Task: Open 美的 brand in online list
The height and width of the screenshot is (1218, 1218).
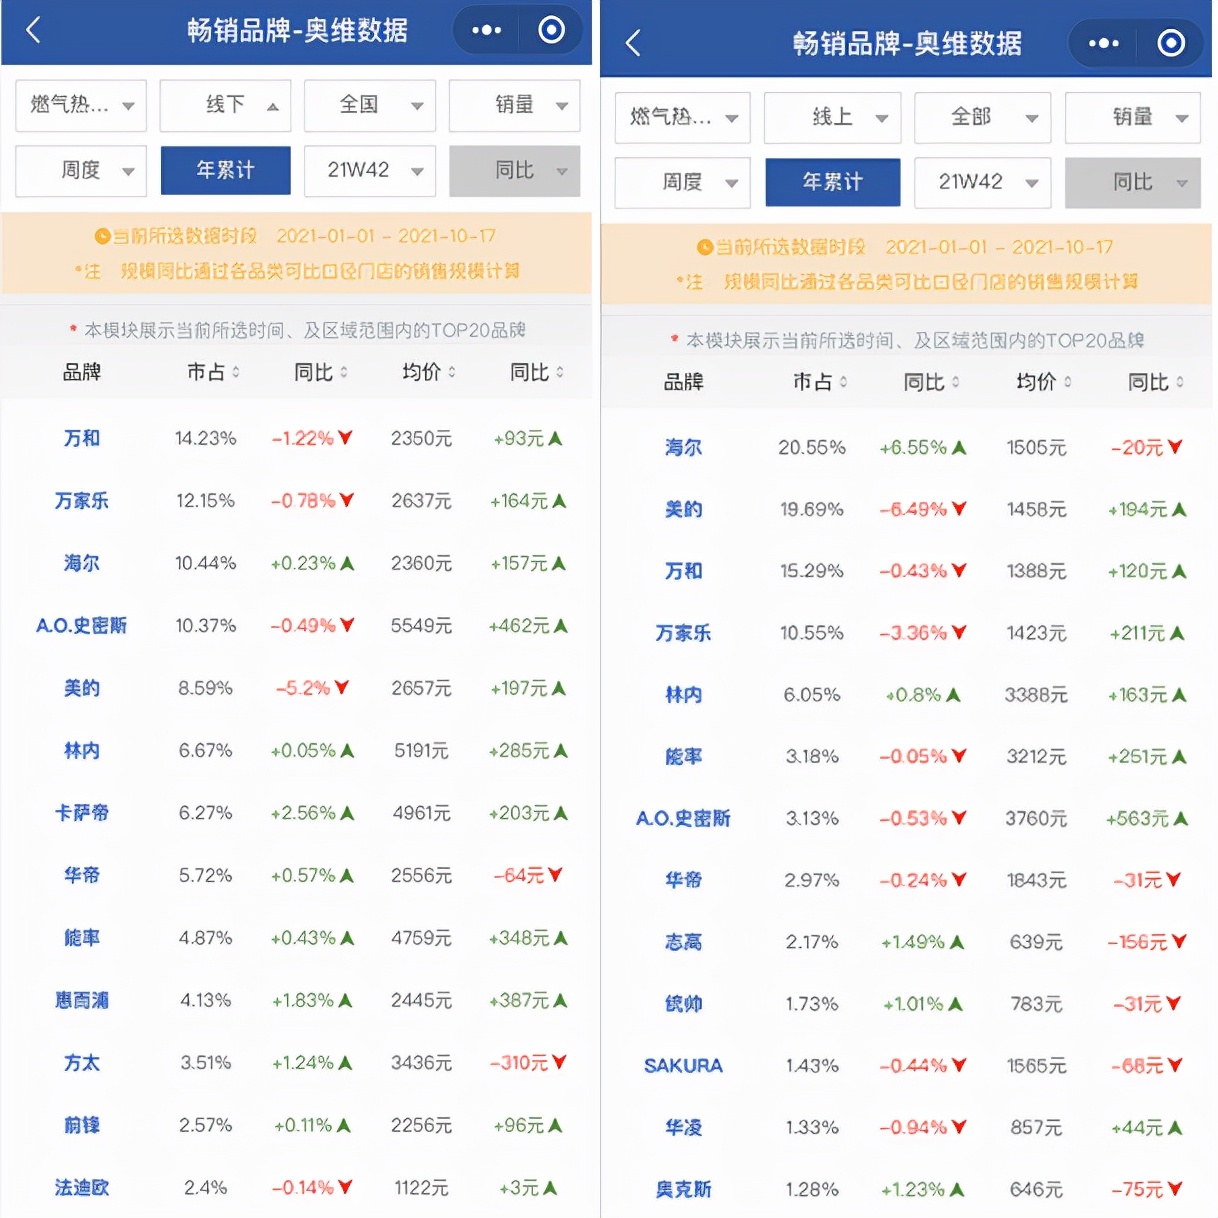Action: (684, 510)
